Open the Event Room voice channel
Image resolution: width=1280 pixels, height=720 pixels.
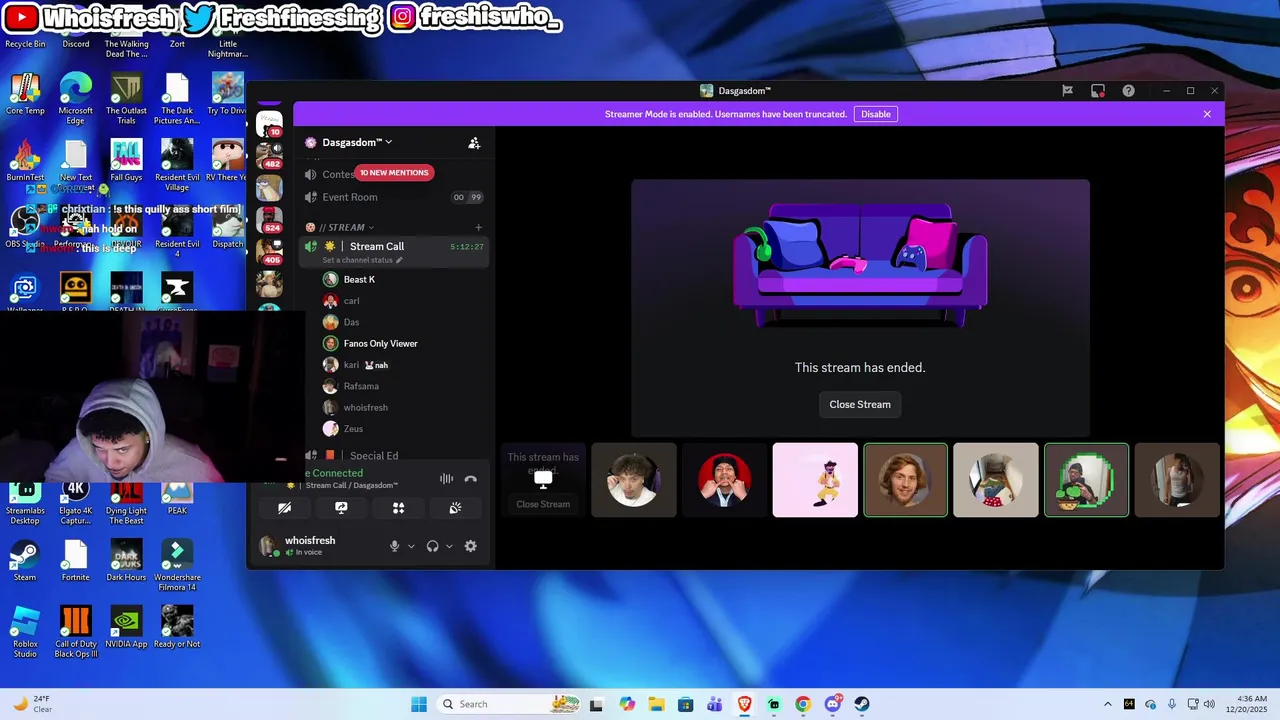click(394, 197)
